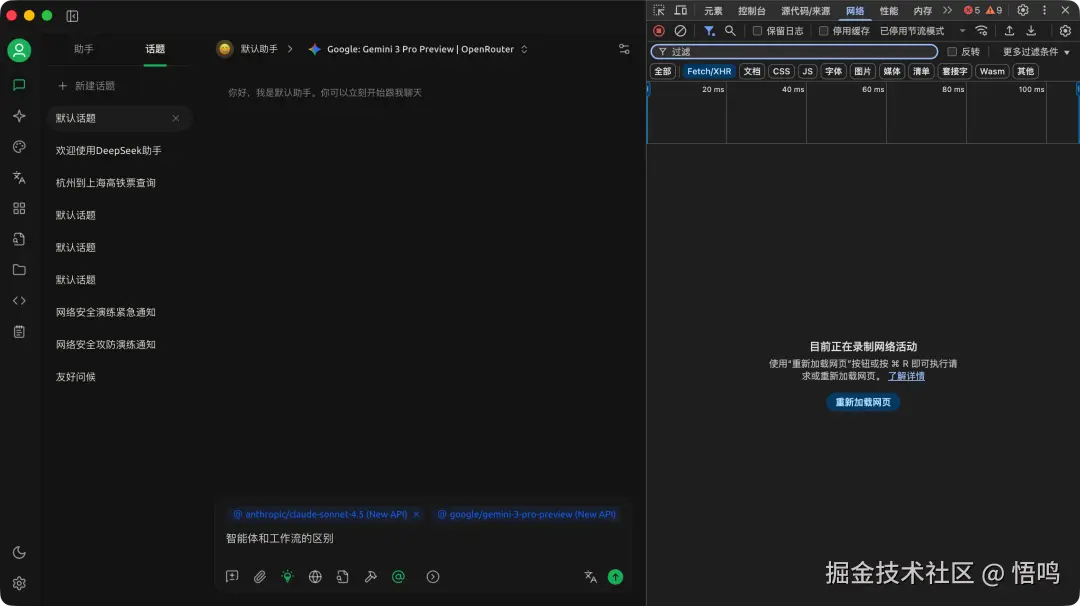The image size is (1080, 606).
Task: Open the user avatar profile
Action: [x=19, y=50]
